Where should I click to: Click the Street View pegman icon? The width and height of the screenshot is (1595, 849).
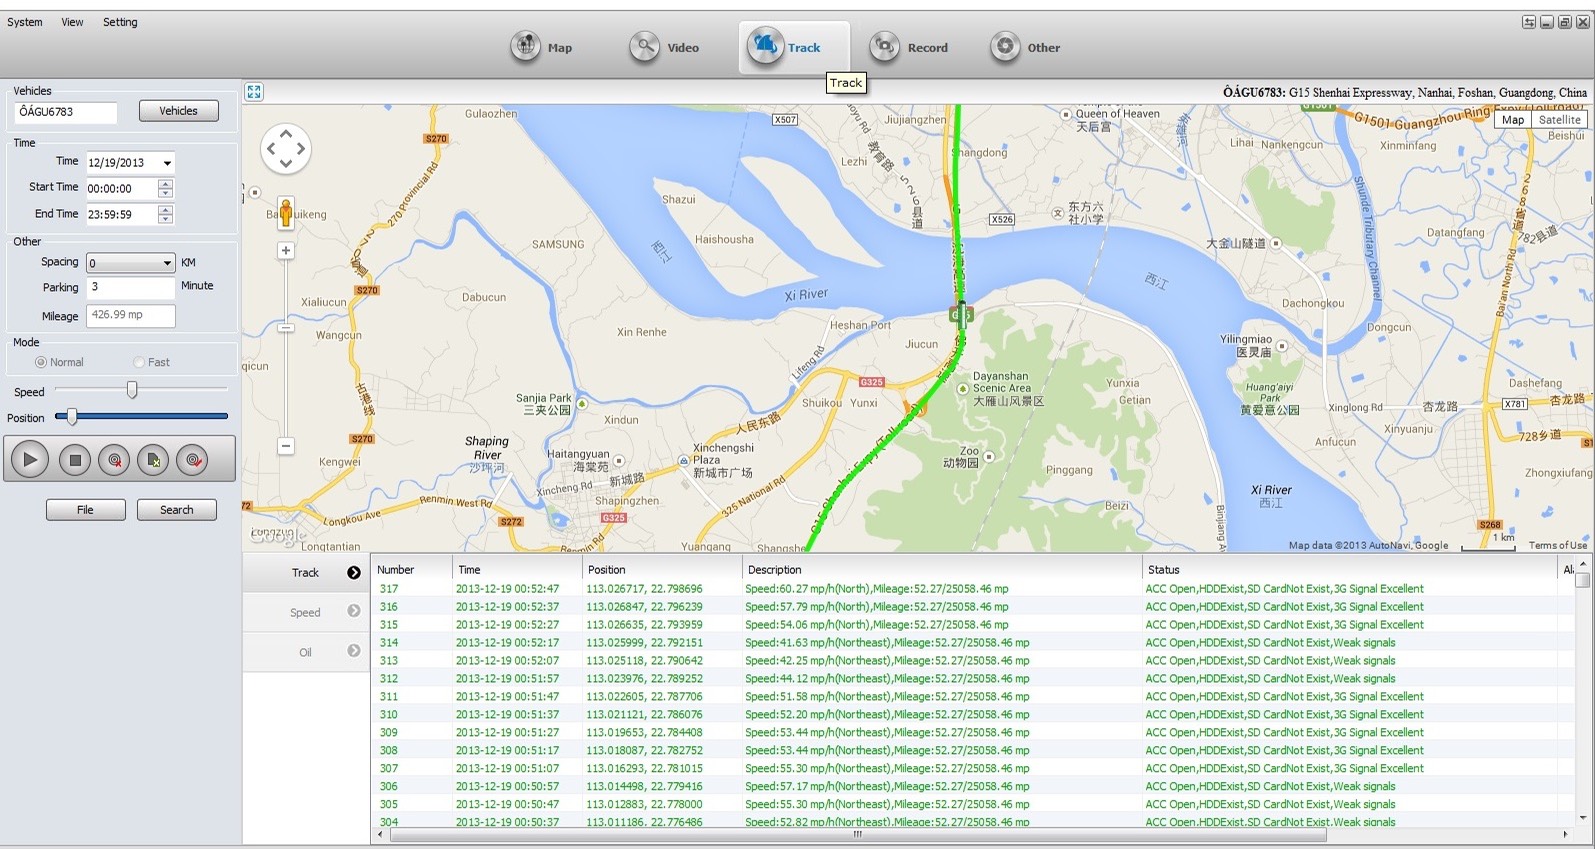point(286,212)
